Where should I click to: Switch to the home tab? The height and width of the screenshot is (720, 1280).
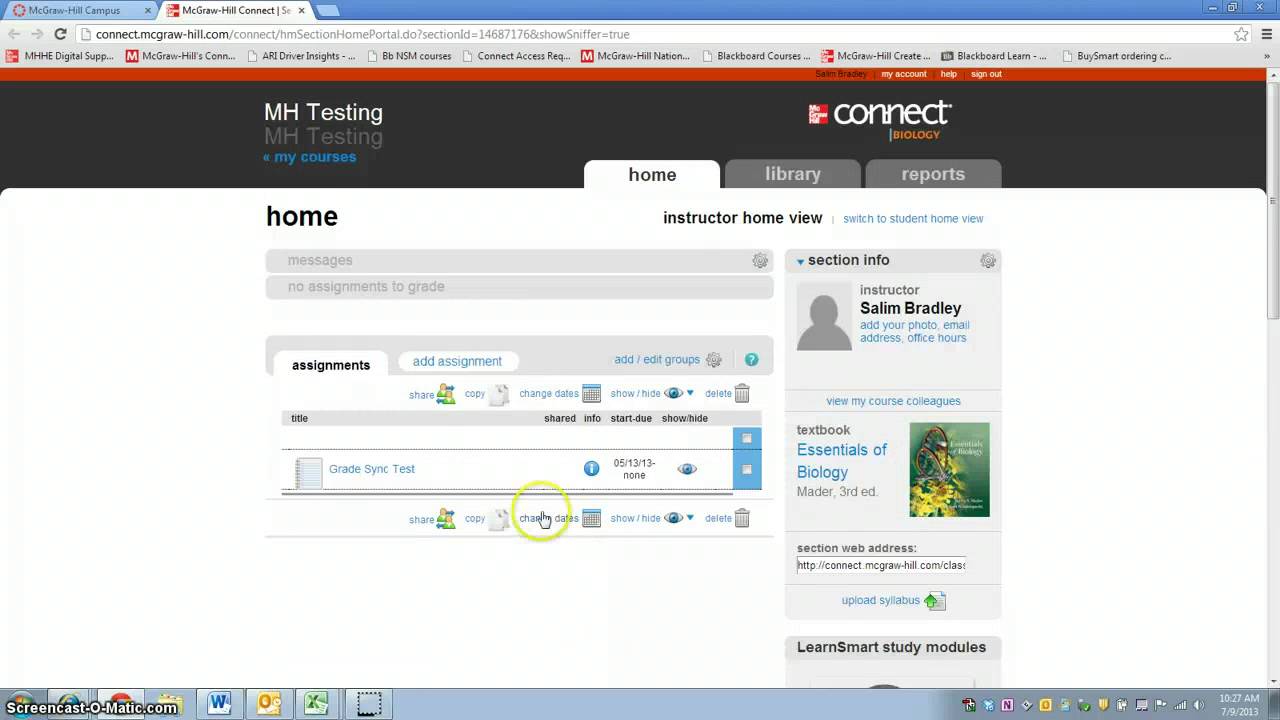pos(652,174)
